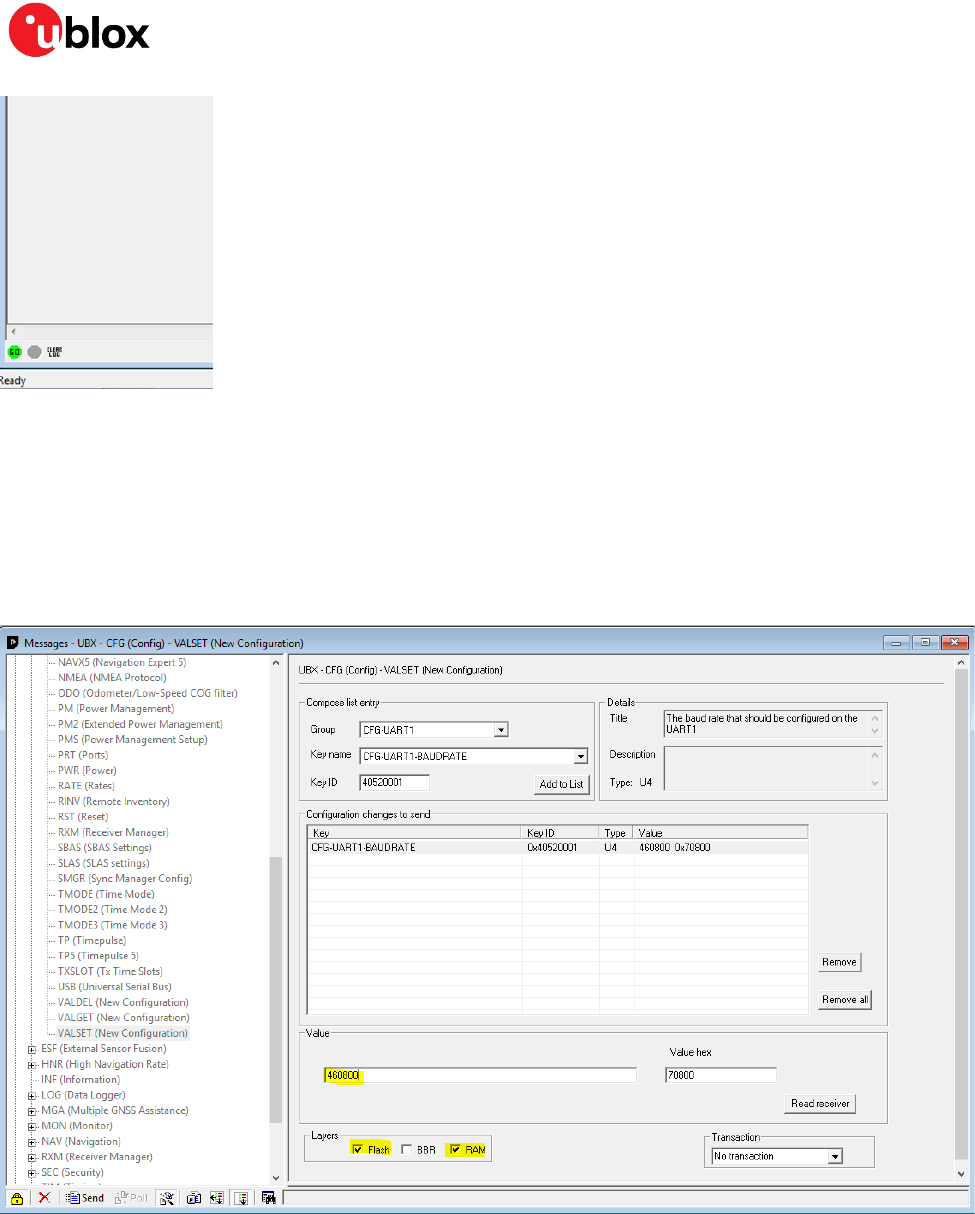Select INF (Information) tree item
This screenshot has width=975, height=1214.
coord(80,1080)
